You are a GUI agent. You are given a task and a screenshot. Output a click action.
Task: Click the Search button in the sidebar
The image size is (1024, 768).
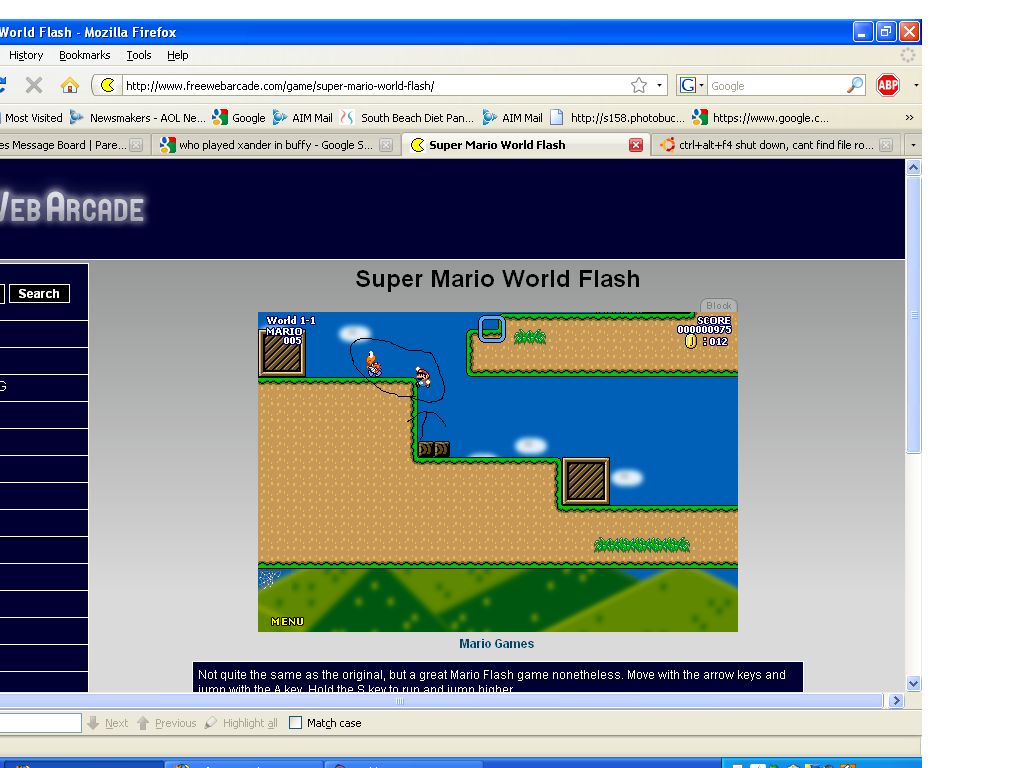[x=39, y=293]
